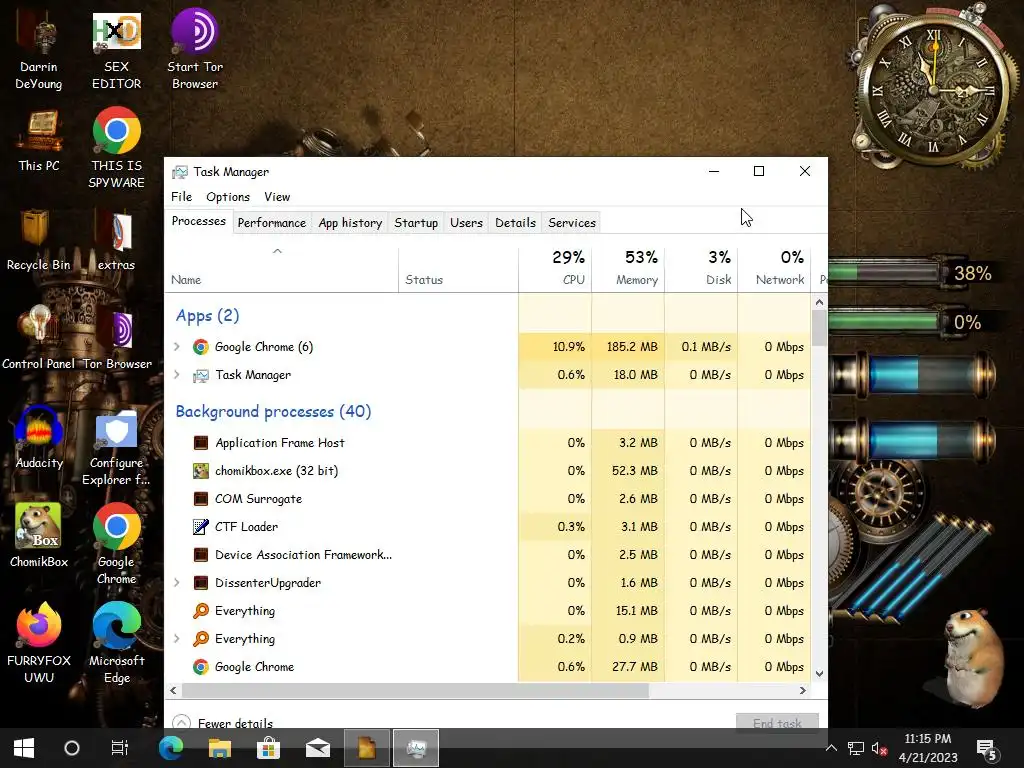Open File Explorer from the taskbar

point(220,748)
